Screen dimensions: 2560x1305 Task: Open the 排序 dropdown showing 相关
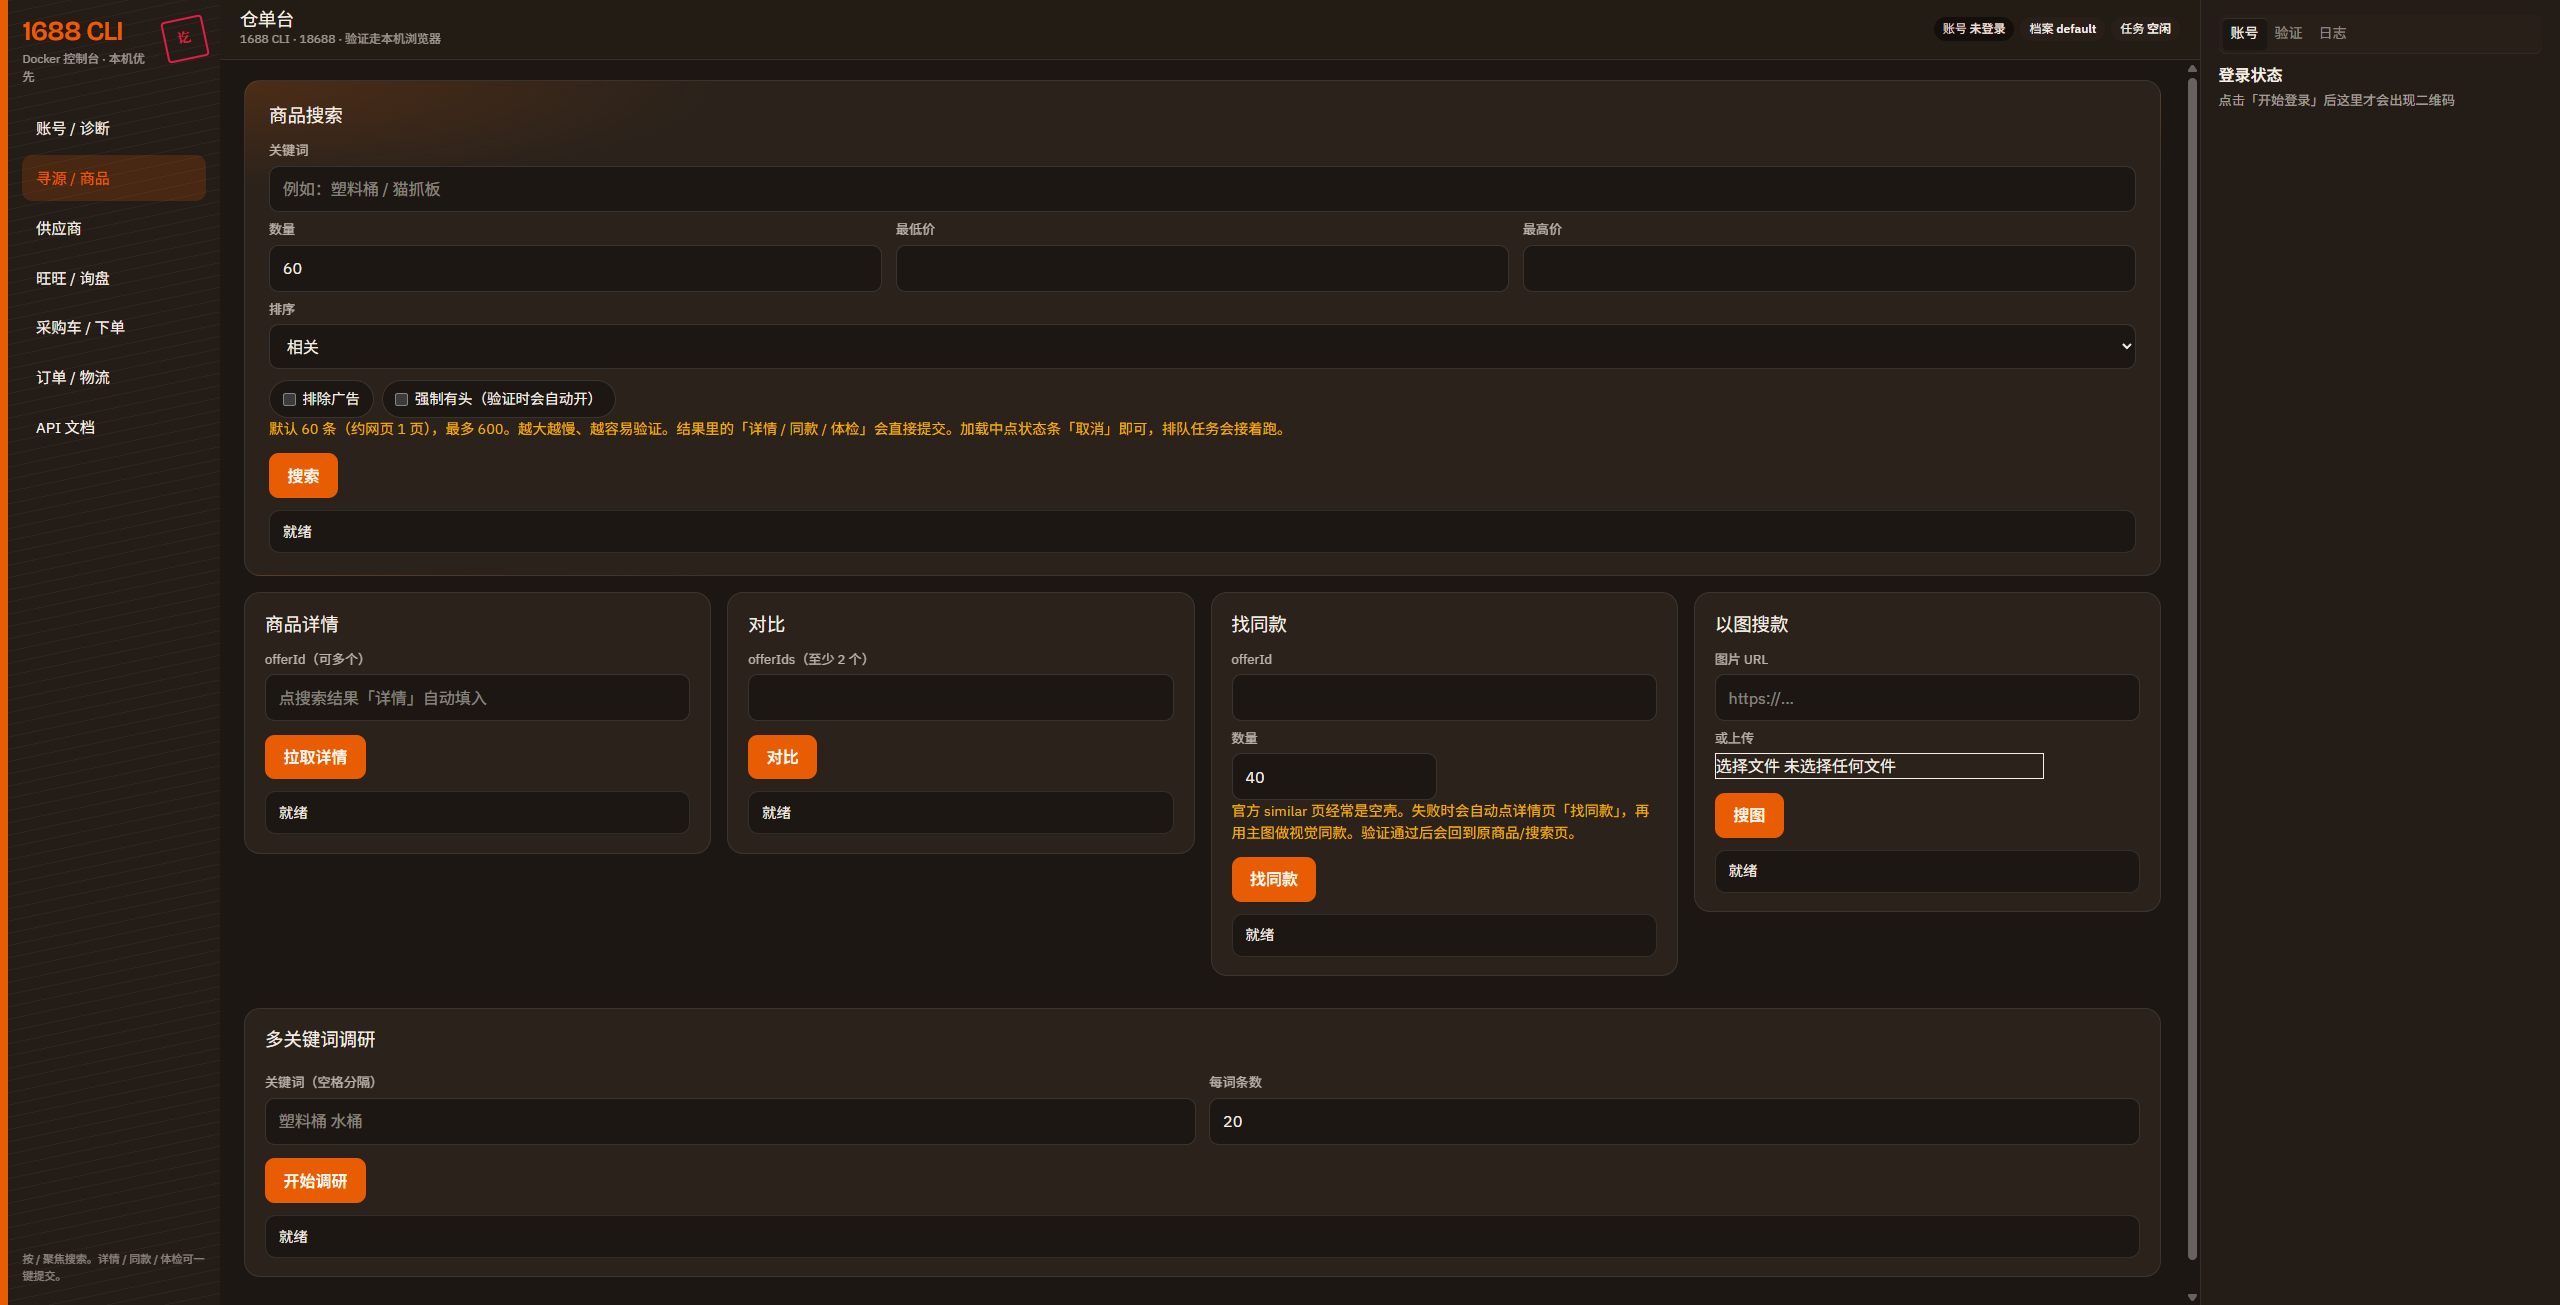coord(1201,347)
